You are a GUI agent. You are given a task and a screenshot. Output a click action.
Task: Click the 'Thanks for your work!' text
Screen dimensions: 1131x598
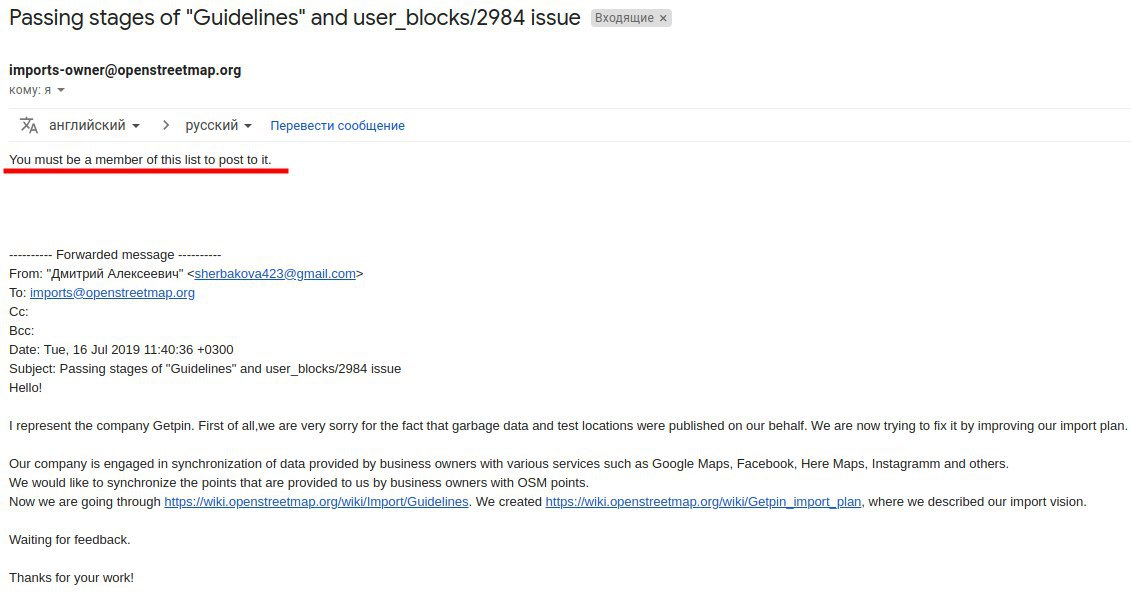coord(71,578)
